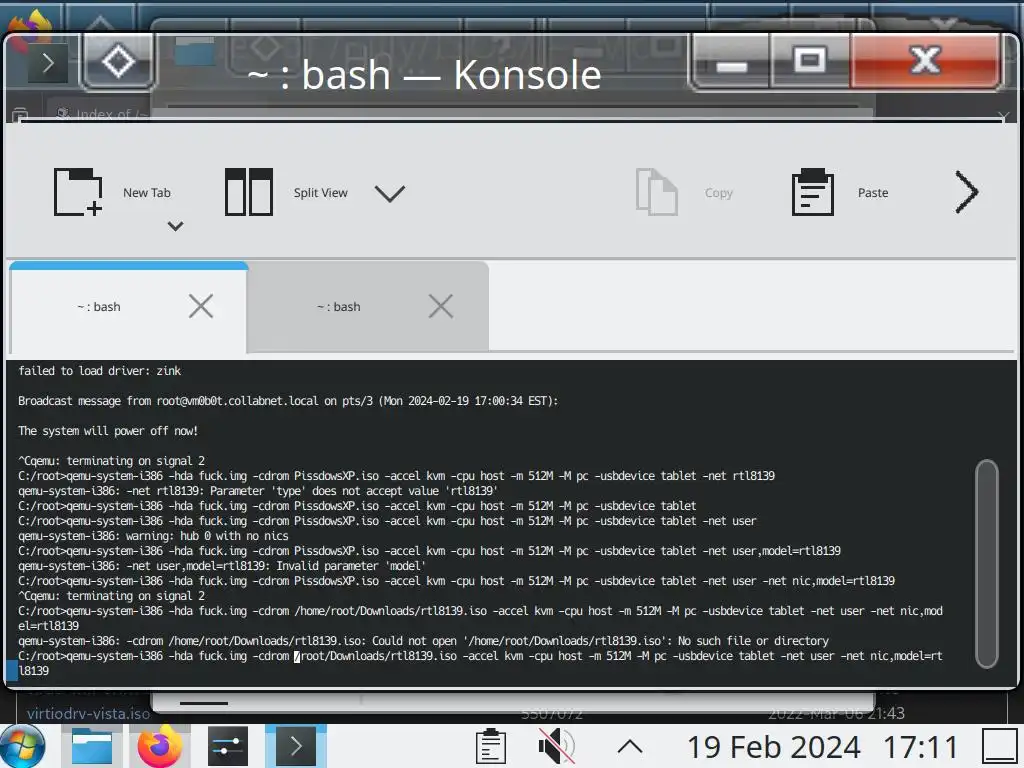
Task: Click the Split View text label
Action: pos(321,193)
